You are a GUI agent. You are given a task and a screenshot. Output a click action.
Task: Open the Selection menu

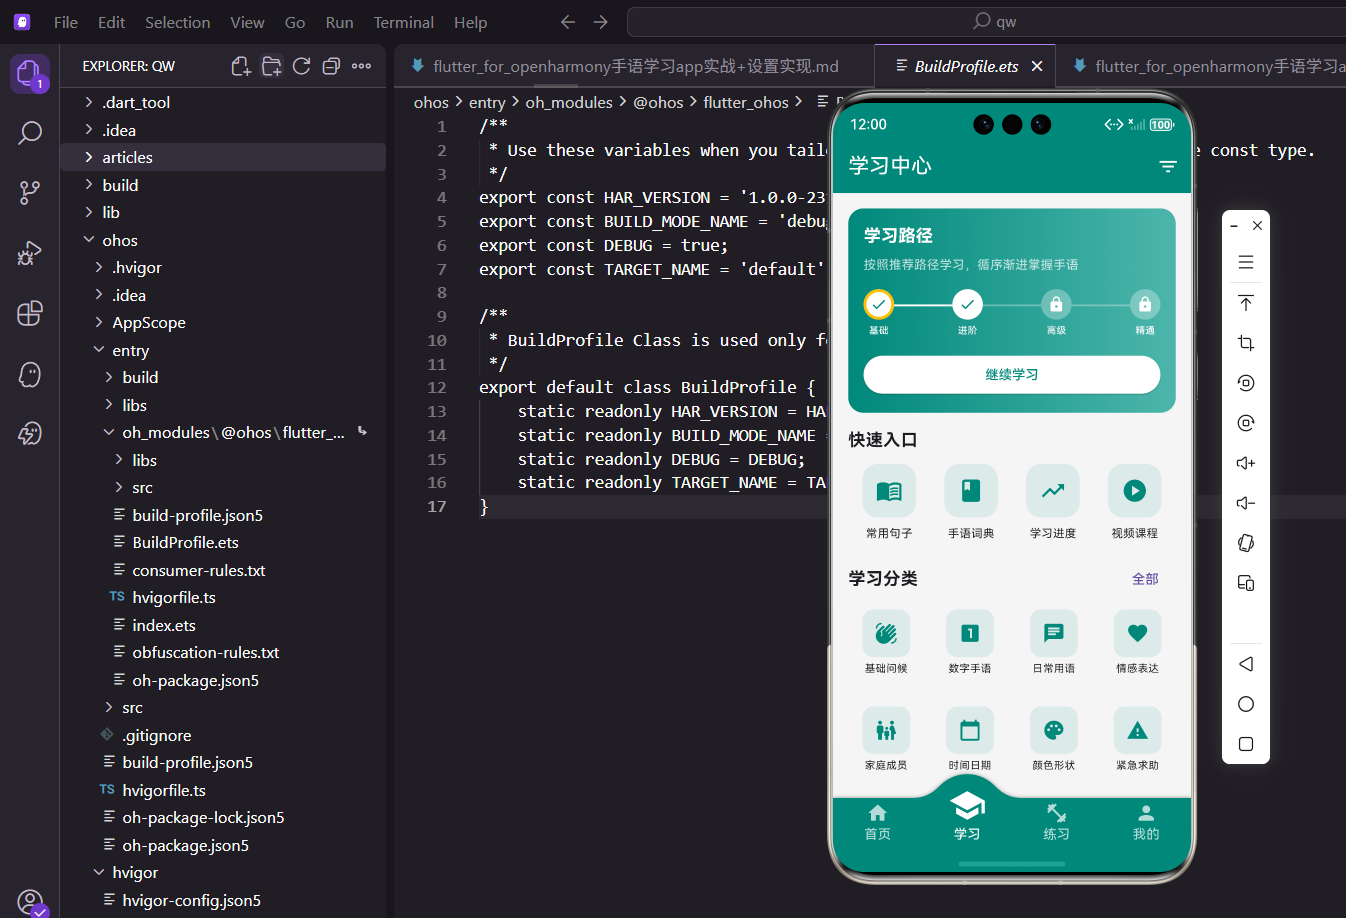pyautogui.click(x=177, y=22)
